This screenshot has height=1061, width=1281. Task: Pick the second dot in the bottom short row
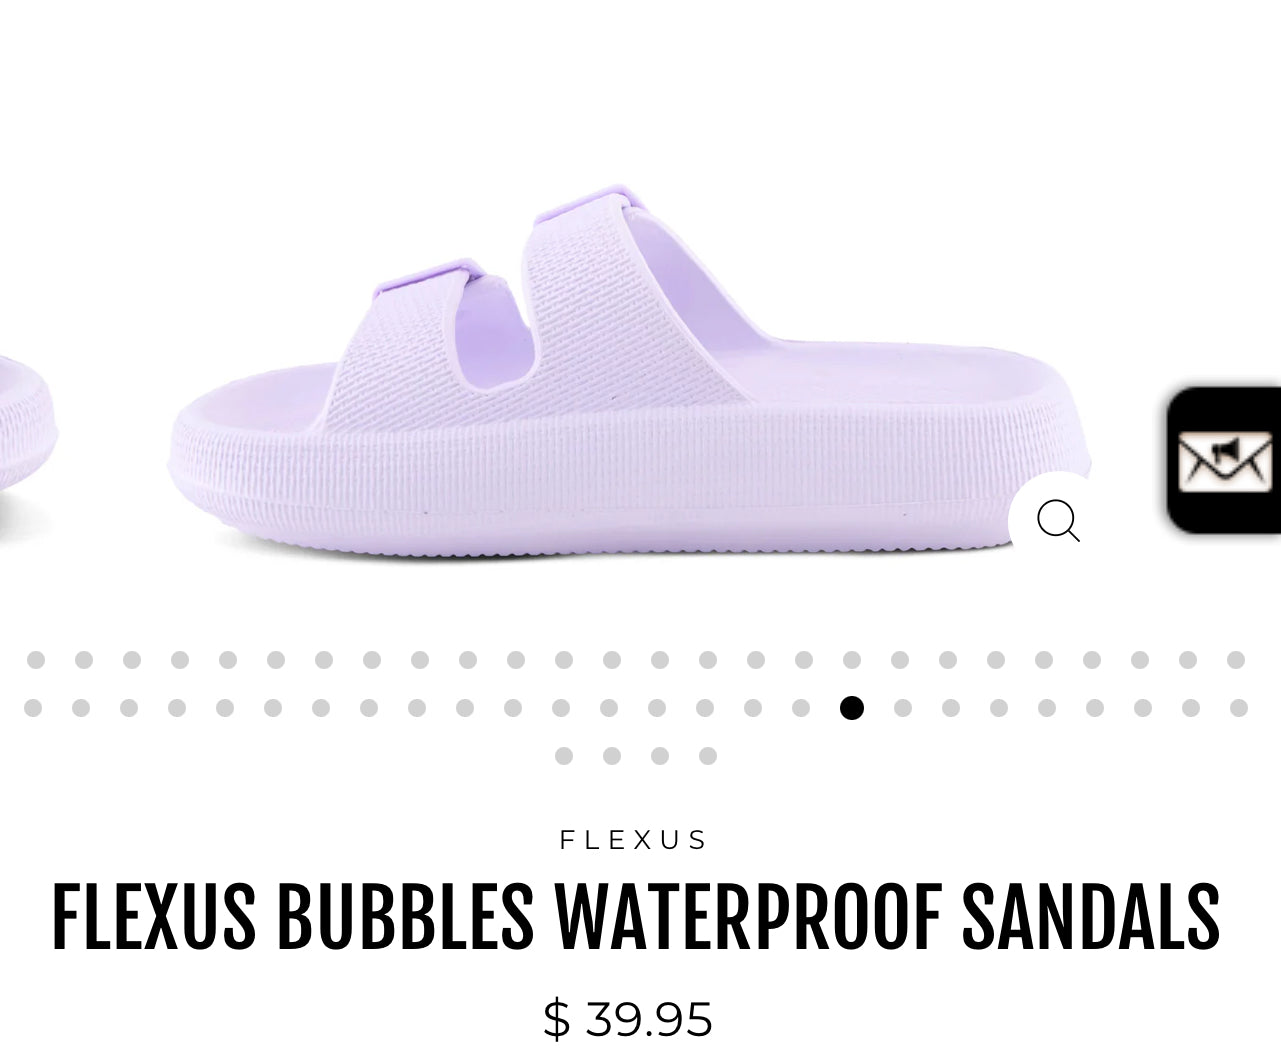pyautogui.click(x=612, y=756)
